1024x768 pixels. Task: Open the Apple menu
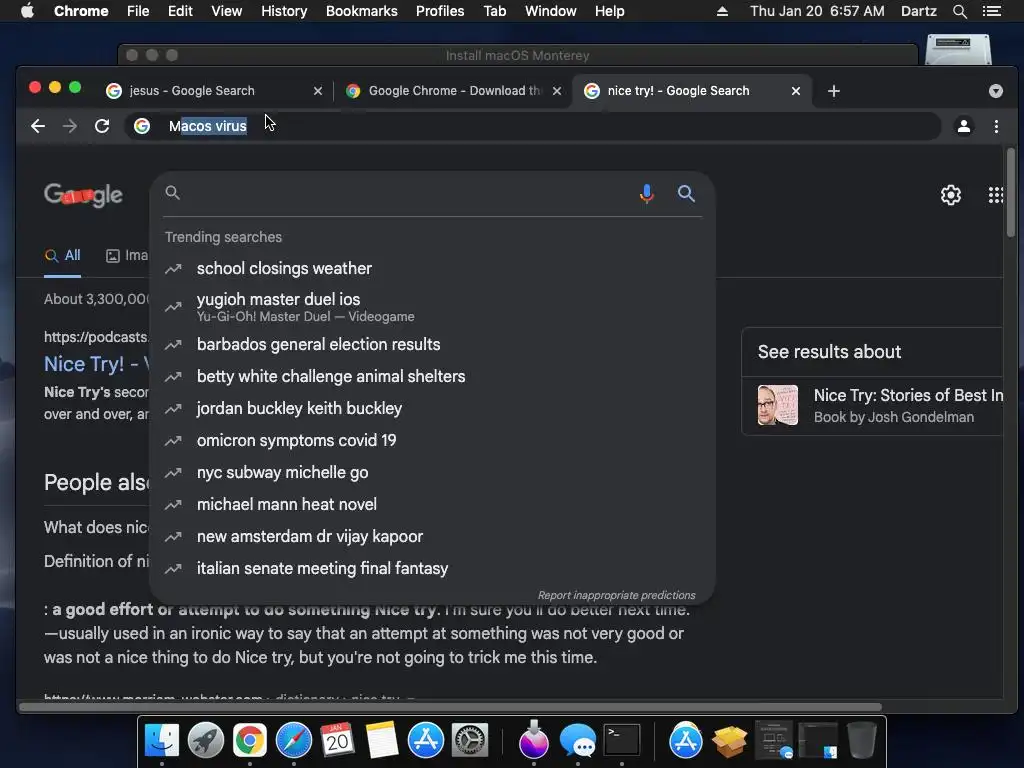click(27, 11)
